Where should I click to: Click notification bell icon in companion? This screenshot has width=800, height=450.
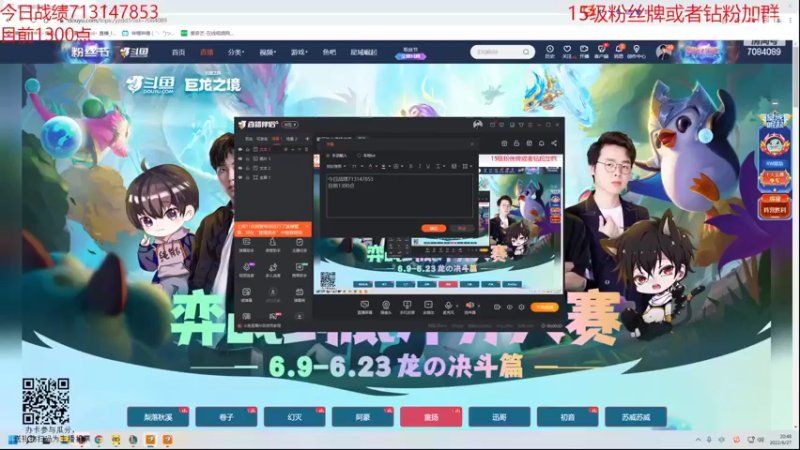click(541, 143)
